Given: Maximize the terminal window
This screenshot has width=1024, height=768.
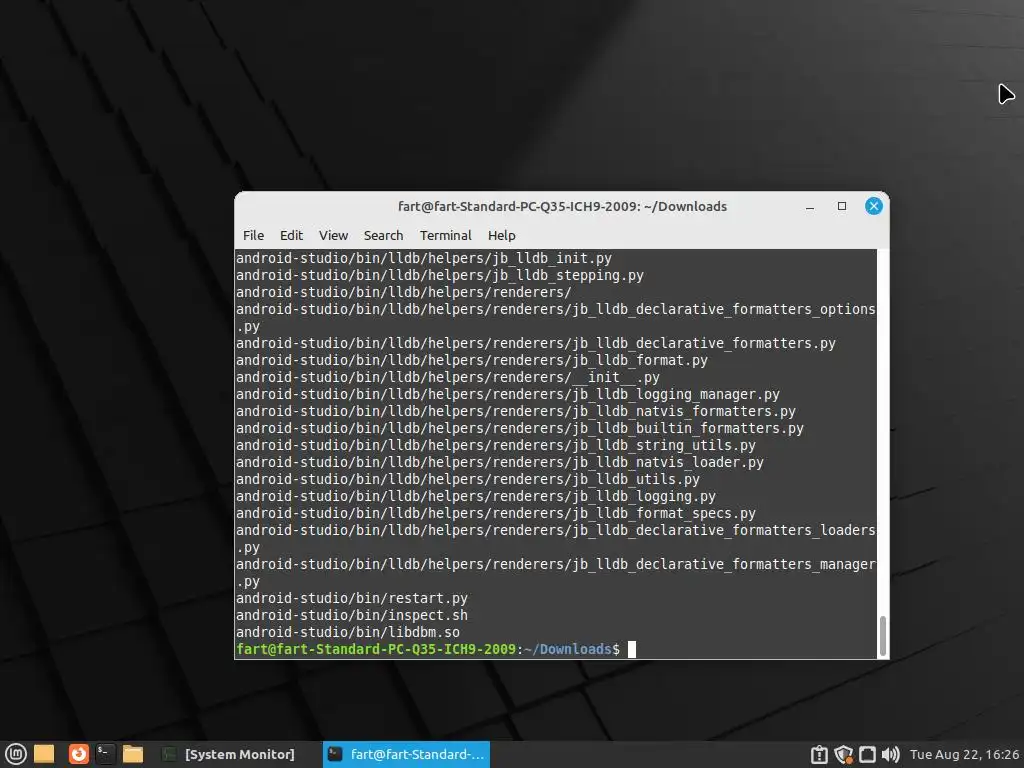Looking at the screenshot, I should coord(842,206).
